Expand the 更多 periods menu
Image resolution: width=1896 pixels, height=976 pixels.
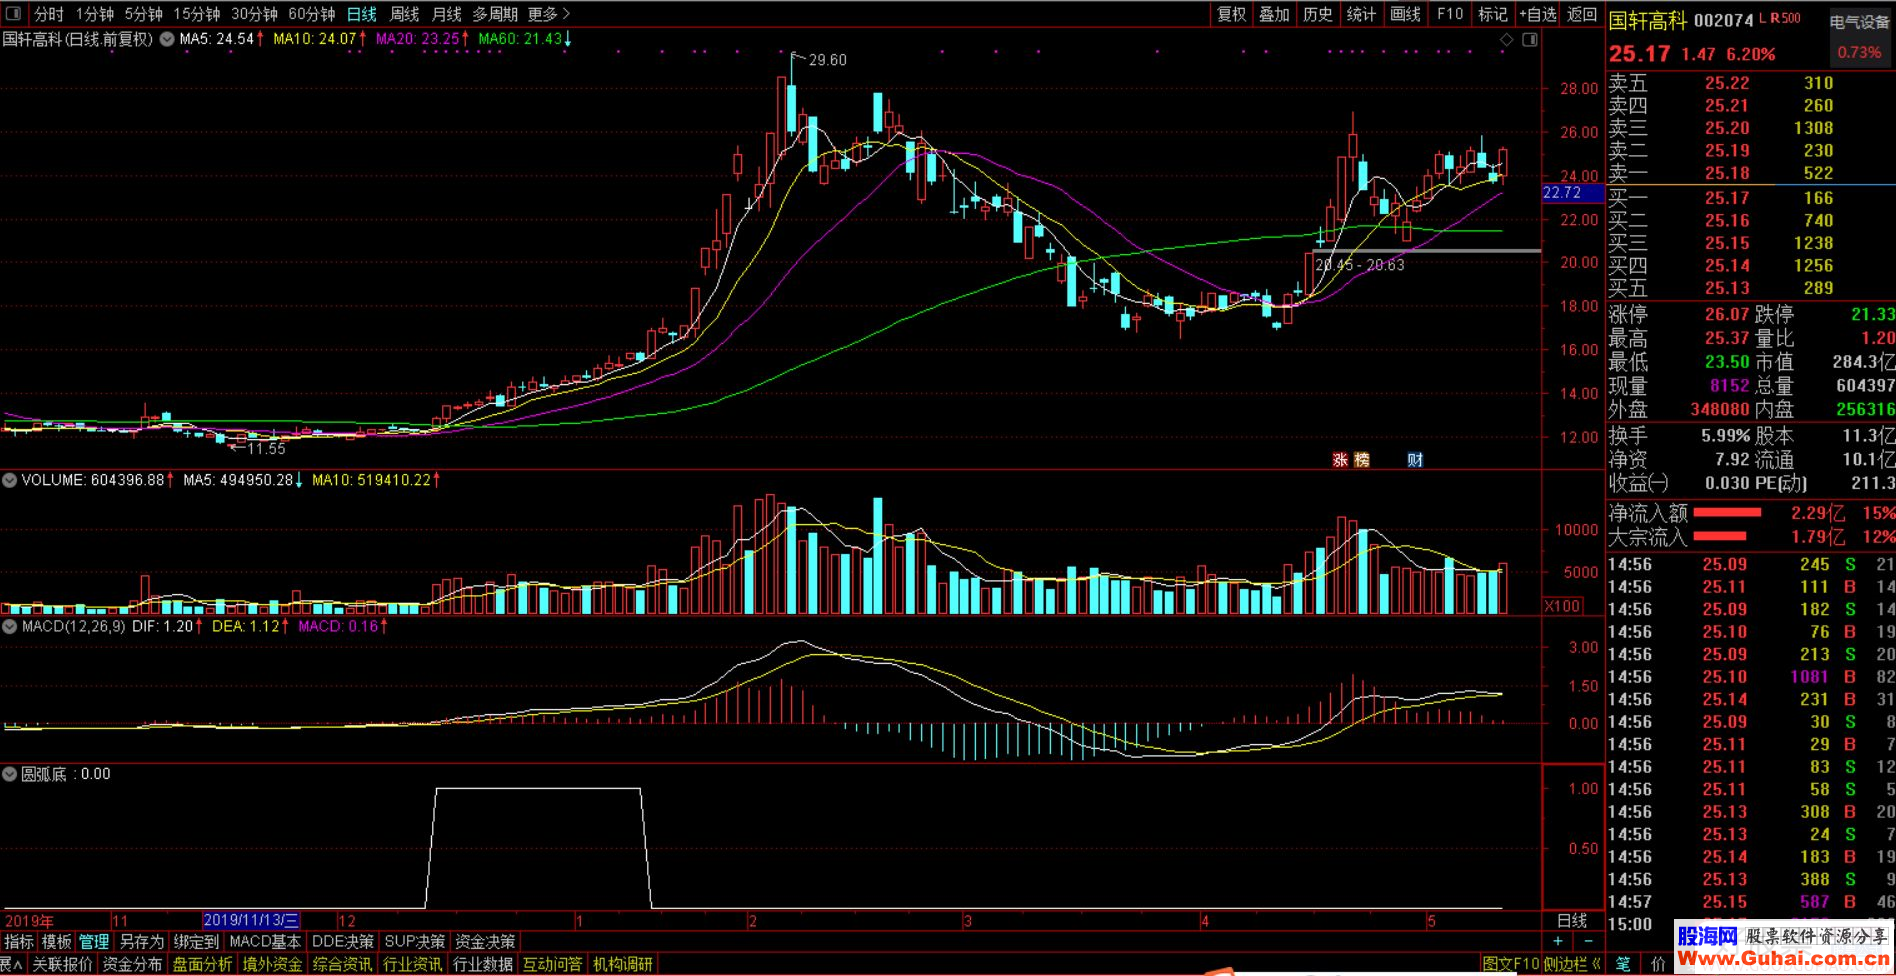click(x=548, y=14)
